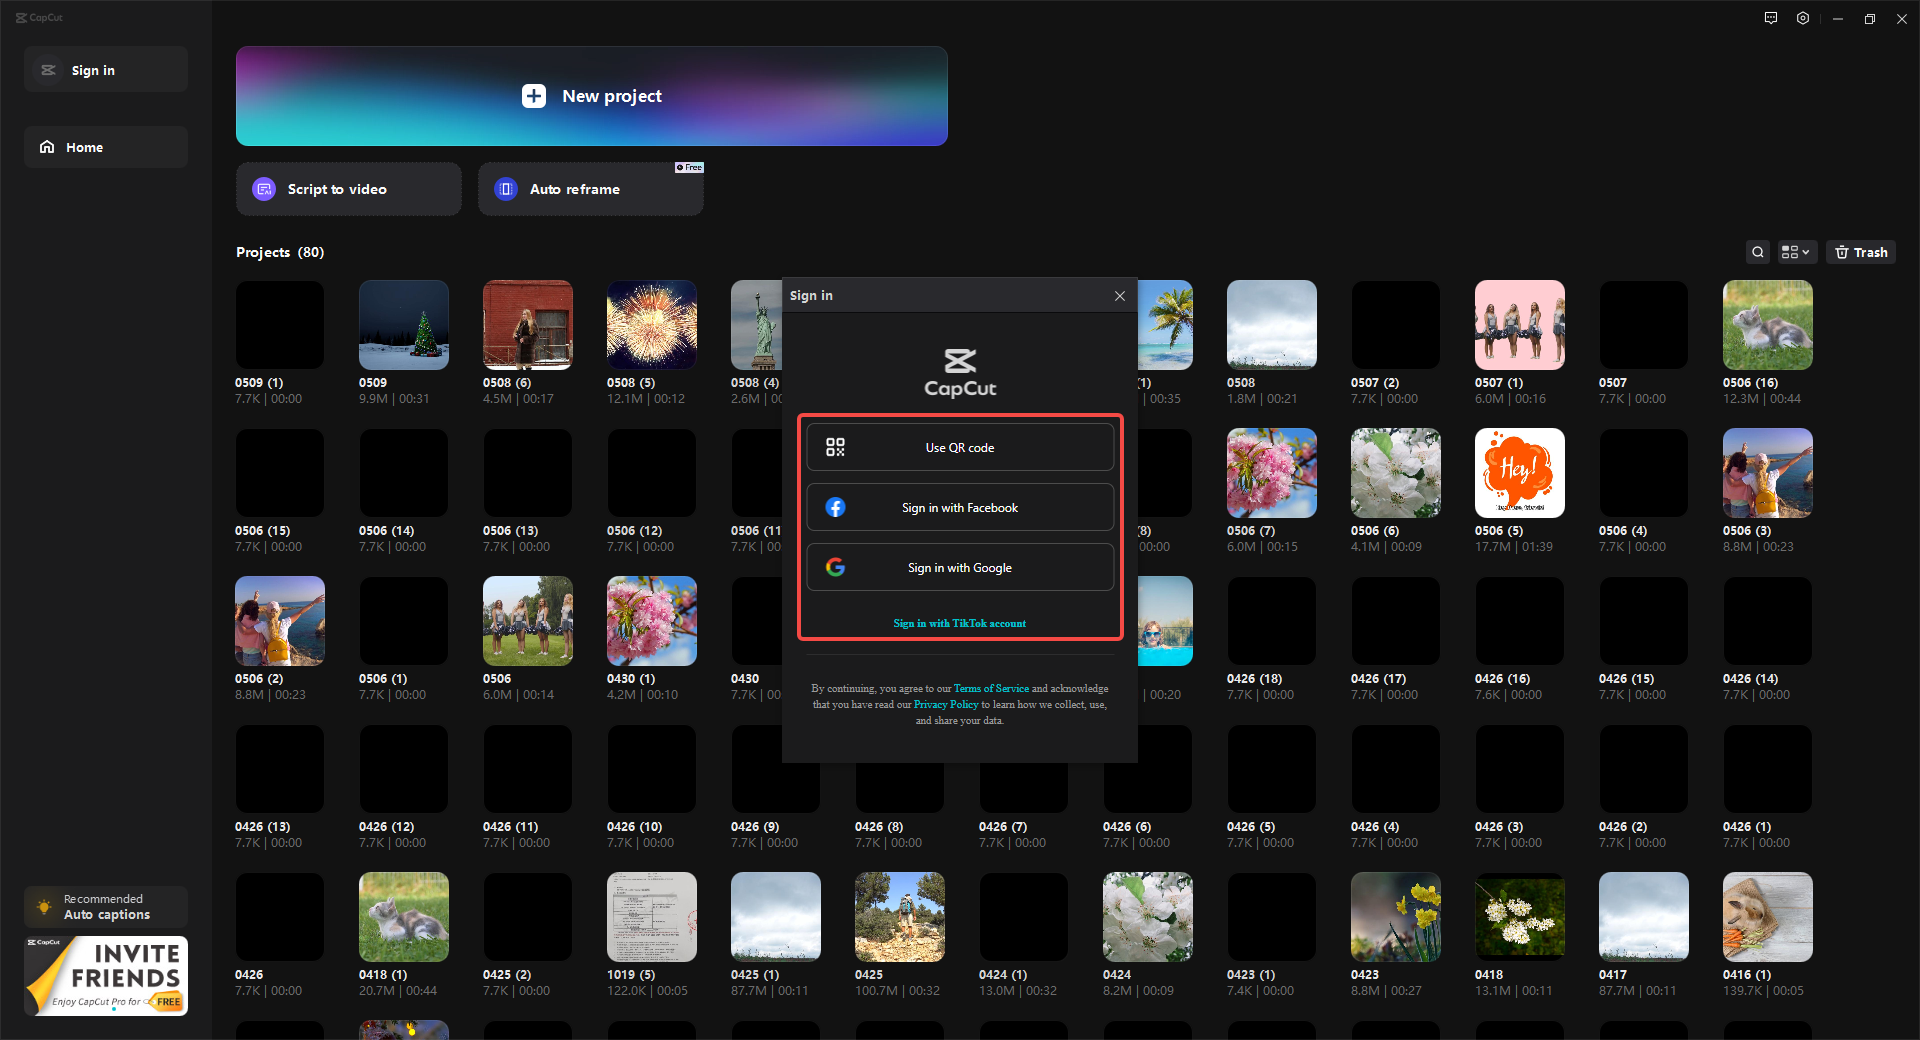This screenshot has width=1920, height=1040.
Task: Open project 0506 (15) thumbnail
Action: click(x=280, y=473)
